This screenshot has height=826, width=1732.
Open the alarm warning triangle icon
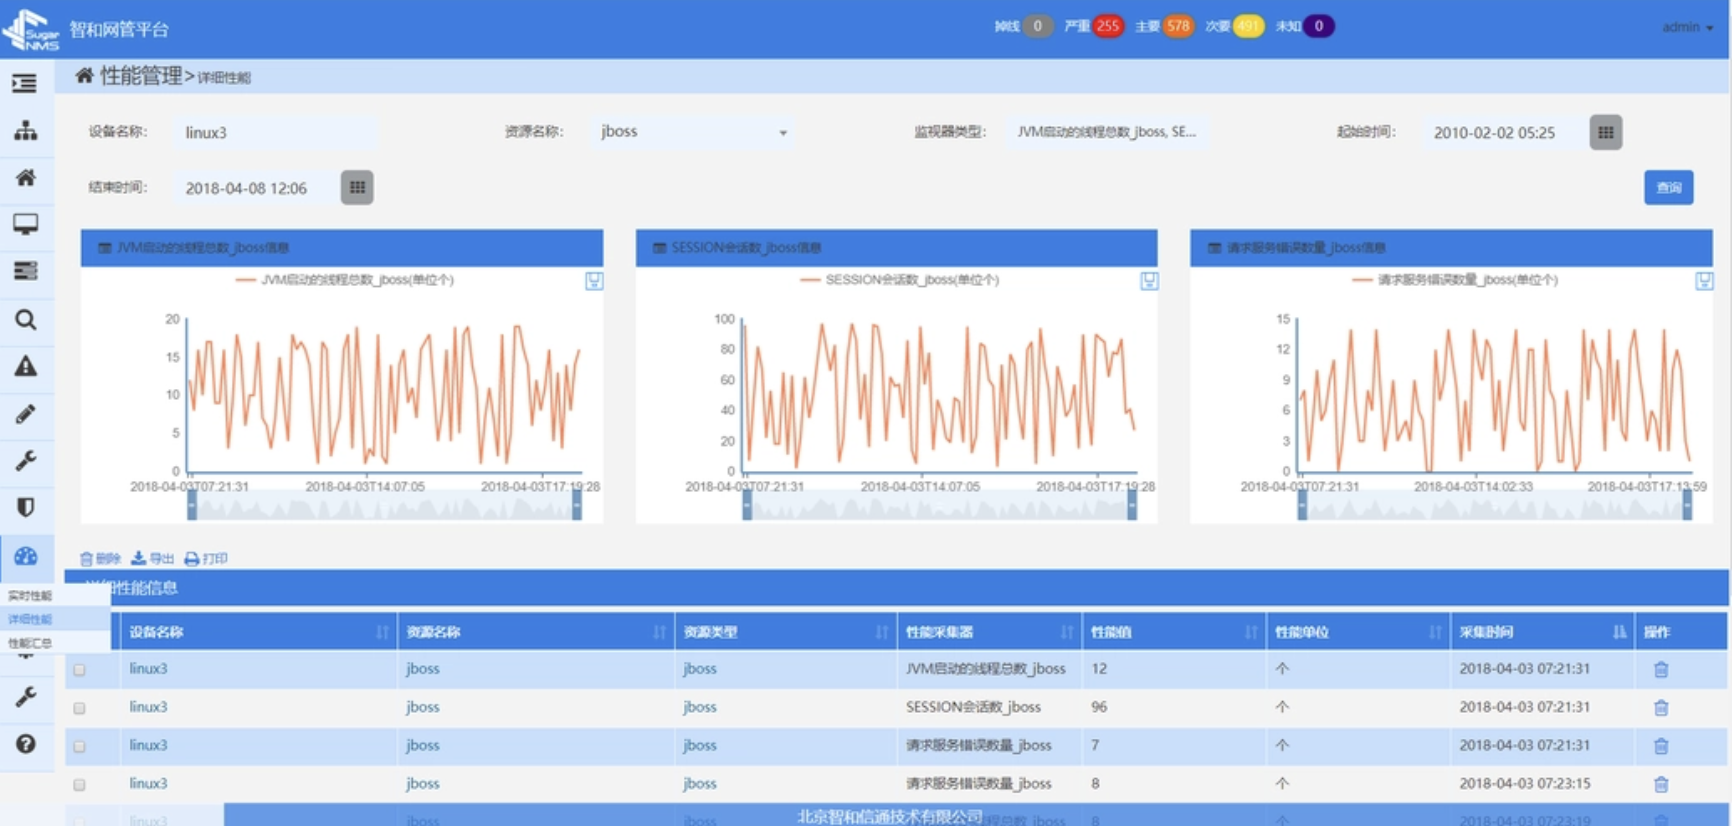click(26, 366)
